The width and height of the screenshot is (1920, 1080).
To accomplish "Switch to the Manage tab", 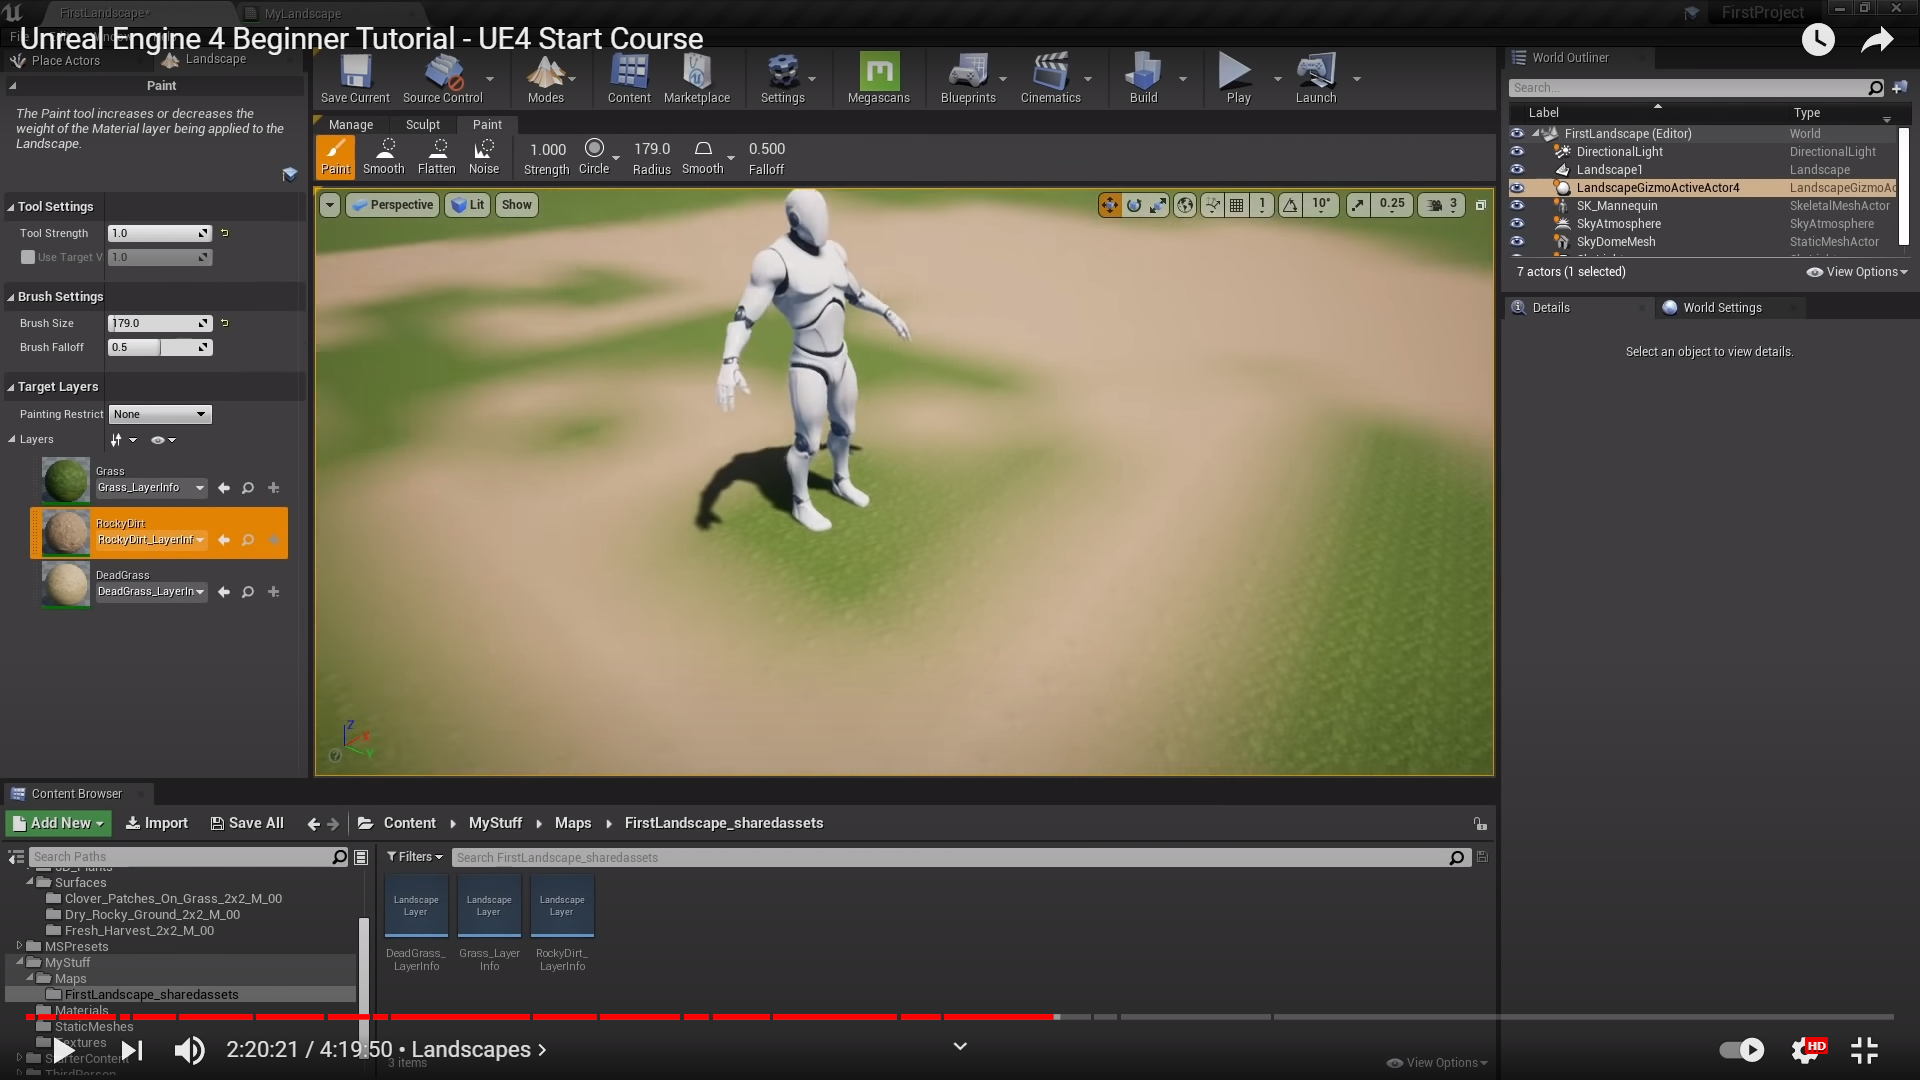I will [x=351, y=125].
